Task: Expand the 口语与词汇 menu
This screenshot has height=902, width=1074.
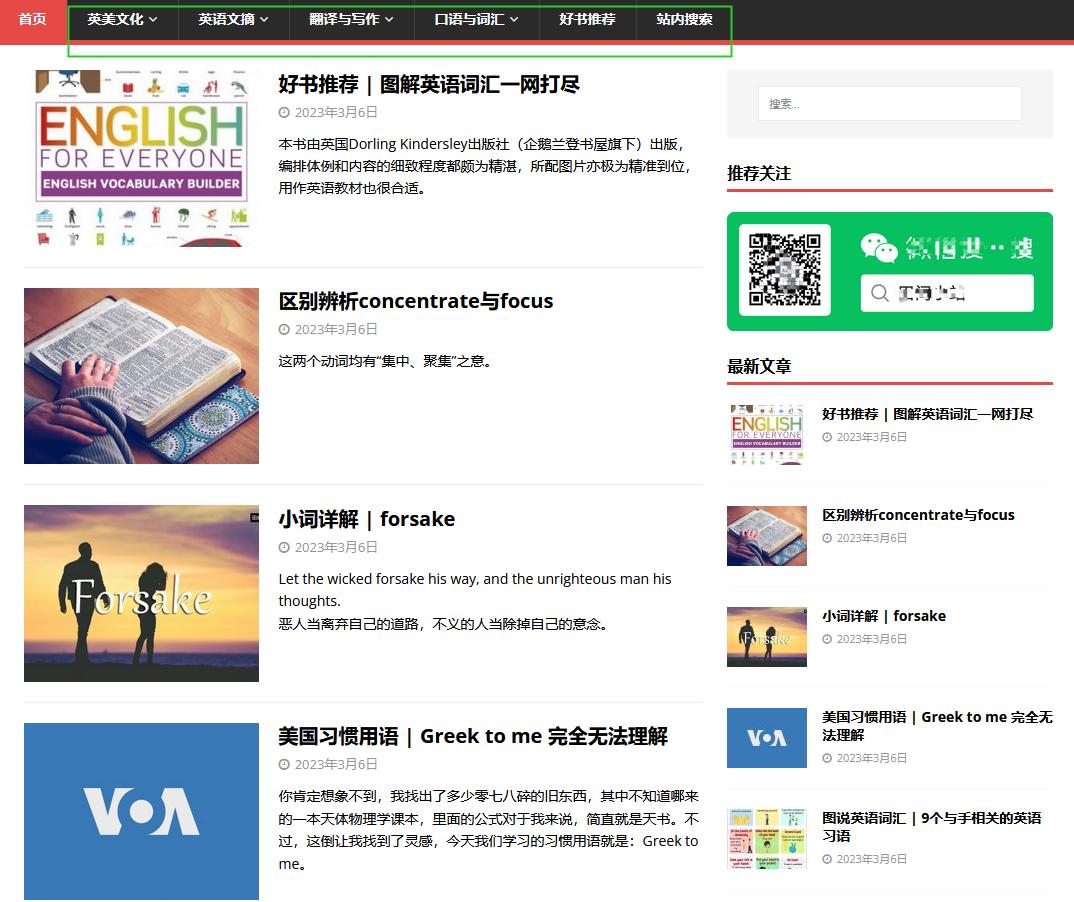Action: (476, 18)
